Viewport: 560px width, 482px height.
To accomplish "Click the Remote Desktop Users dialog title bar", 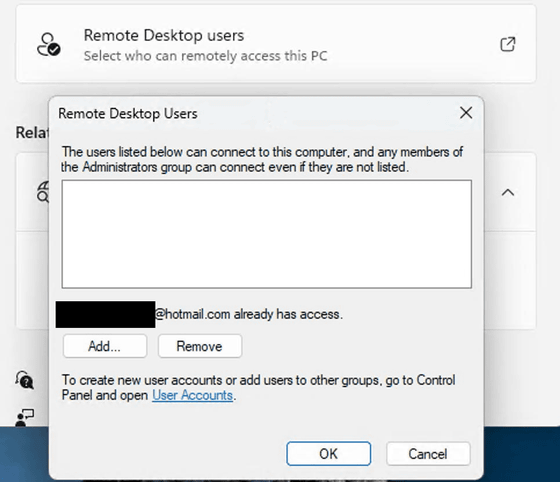I will (250, 114).
